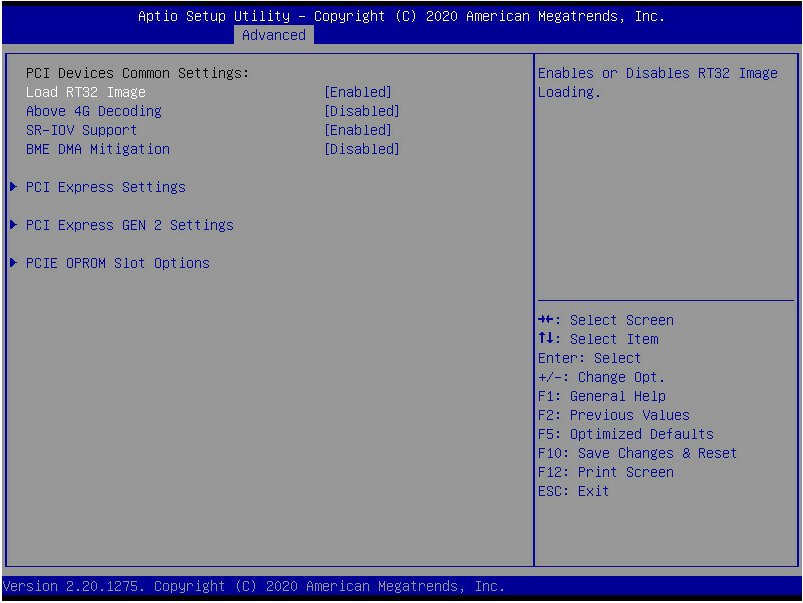Click the ESC: Exit line
This screenshot has height=603, width=803.
(x=574, y=491)
